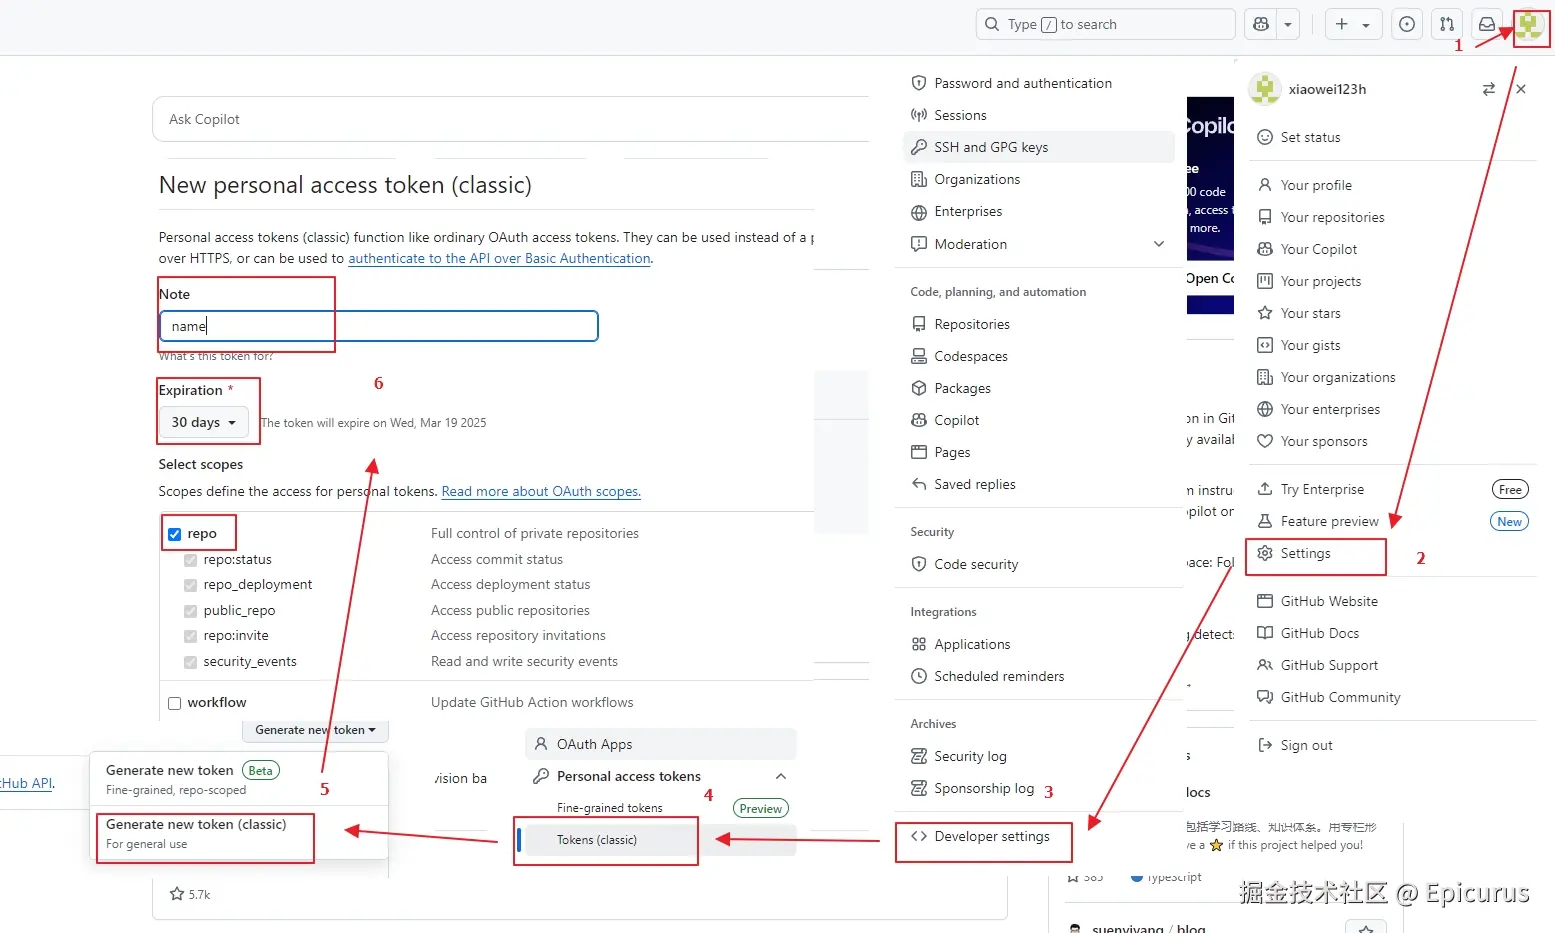Toggle the repo:invite checkbox
The height and width of the screenshot is (933, 1555).
pyautogui.click(x=190, y=636)
